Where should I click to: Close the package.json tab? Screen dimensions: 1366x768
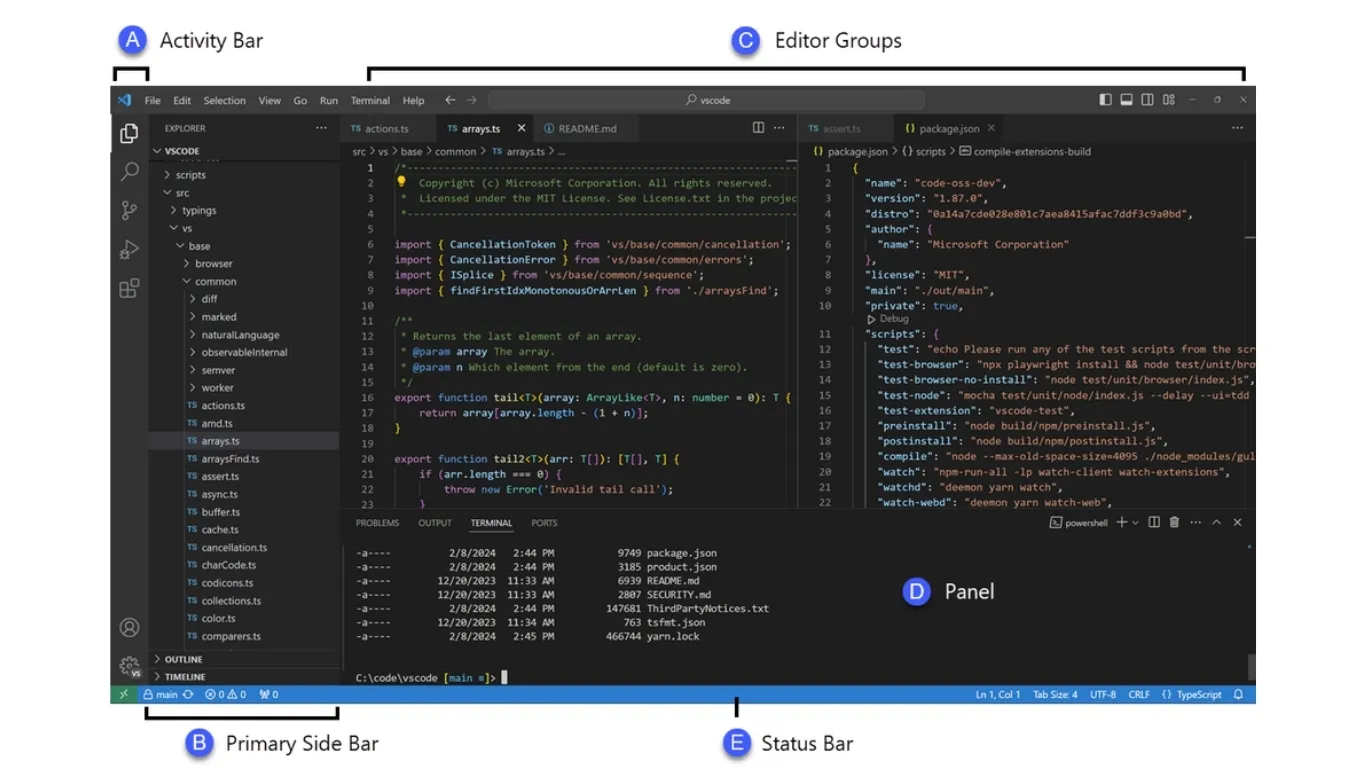[991, 128]
